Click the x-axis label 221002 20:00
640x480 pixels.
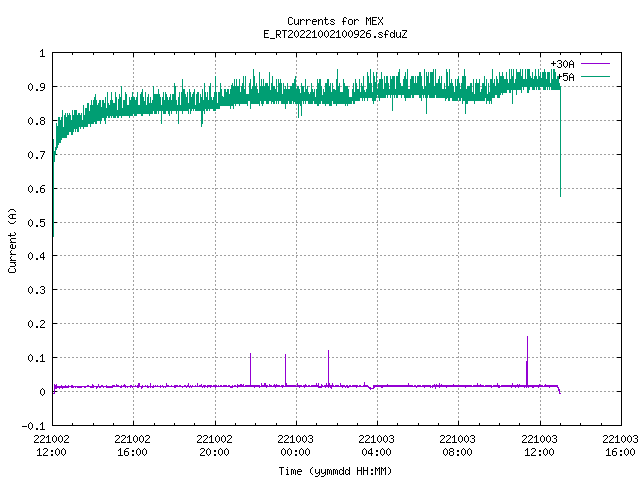[214, 445]
